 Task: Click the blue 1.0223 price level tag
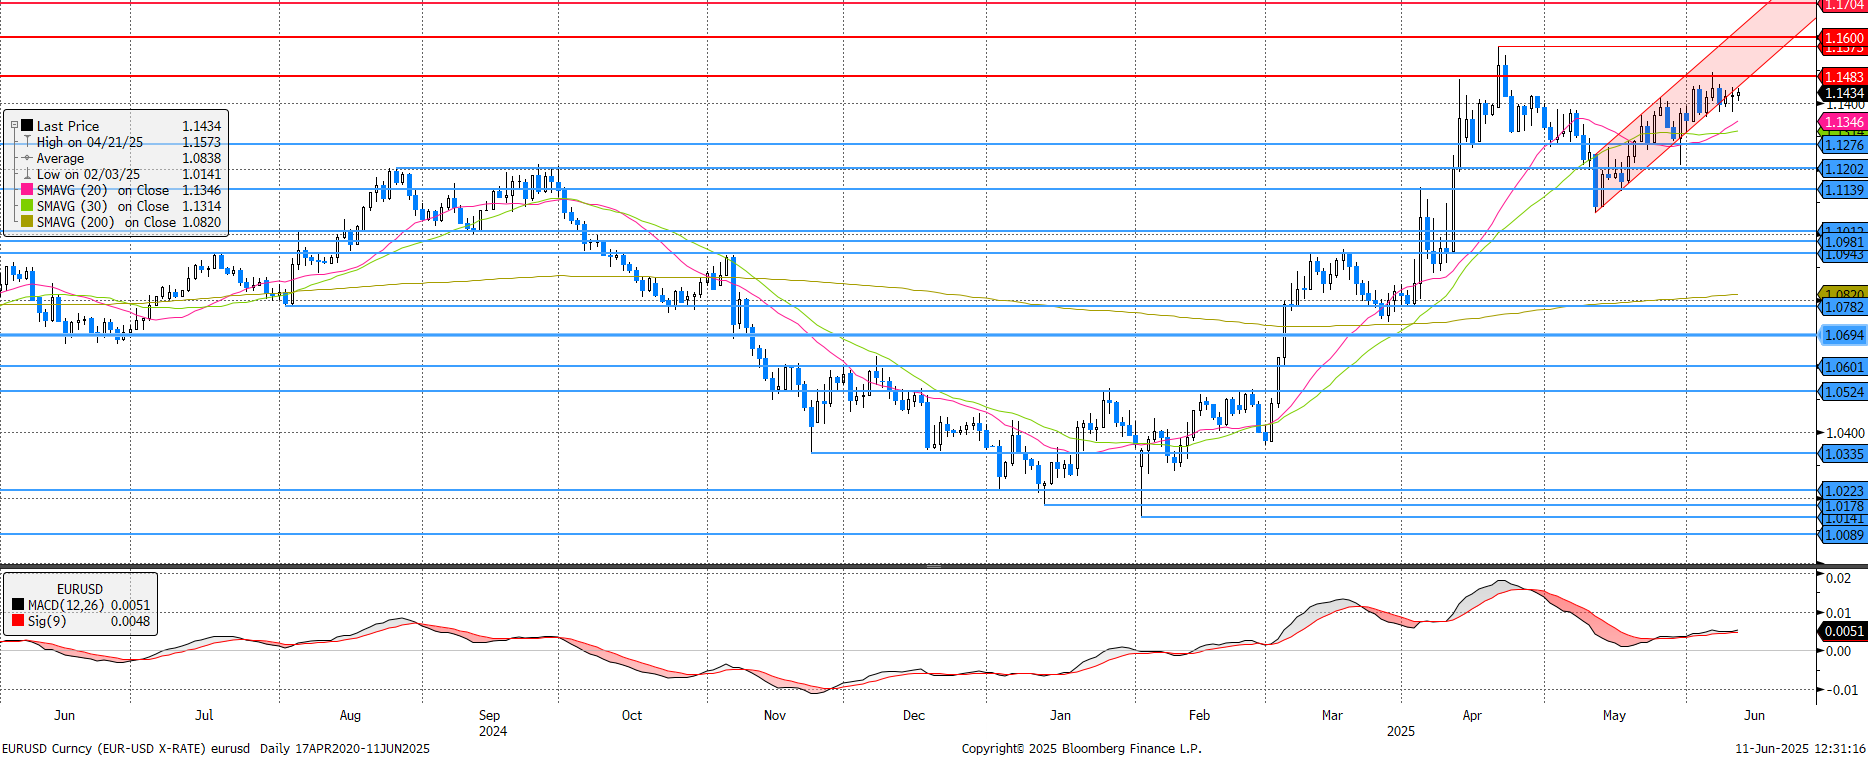(x=1842, y=491)
